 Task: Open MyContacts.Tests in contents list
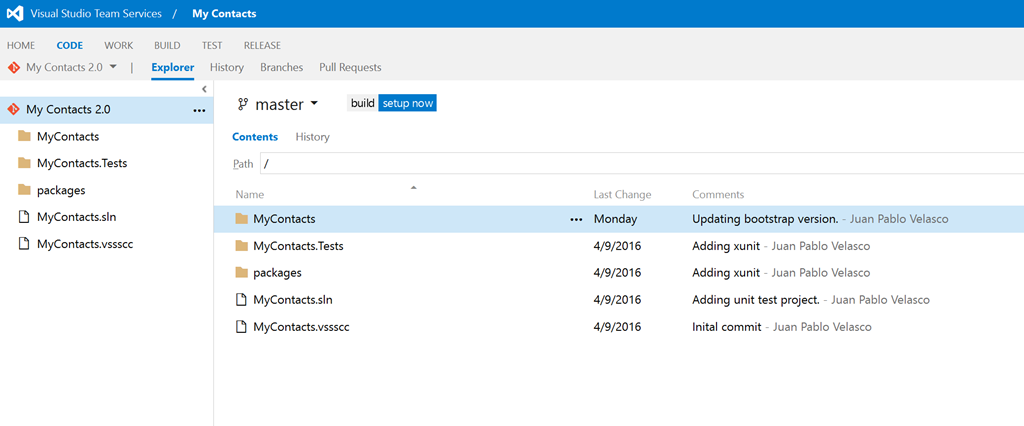(298, 246)
